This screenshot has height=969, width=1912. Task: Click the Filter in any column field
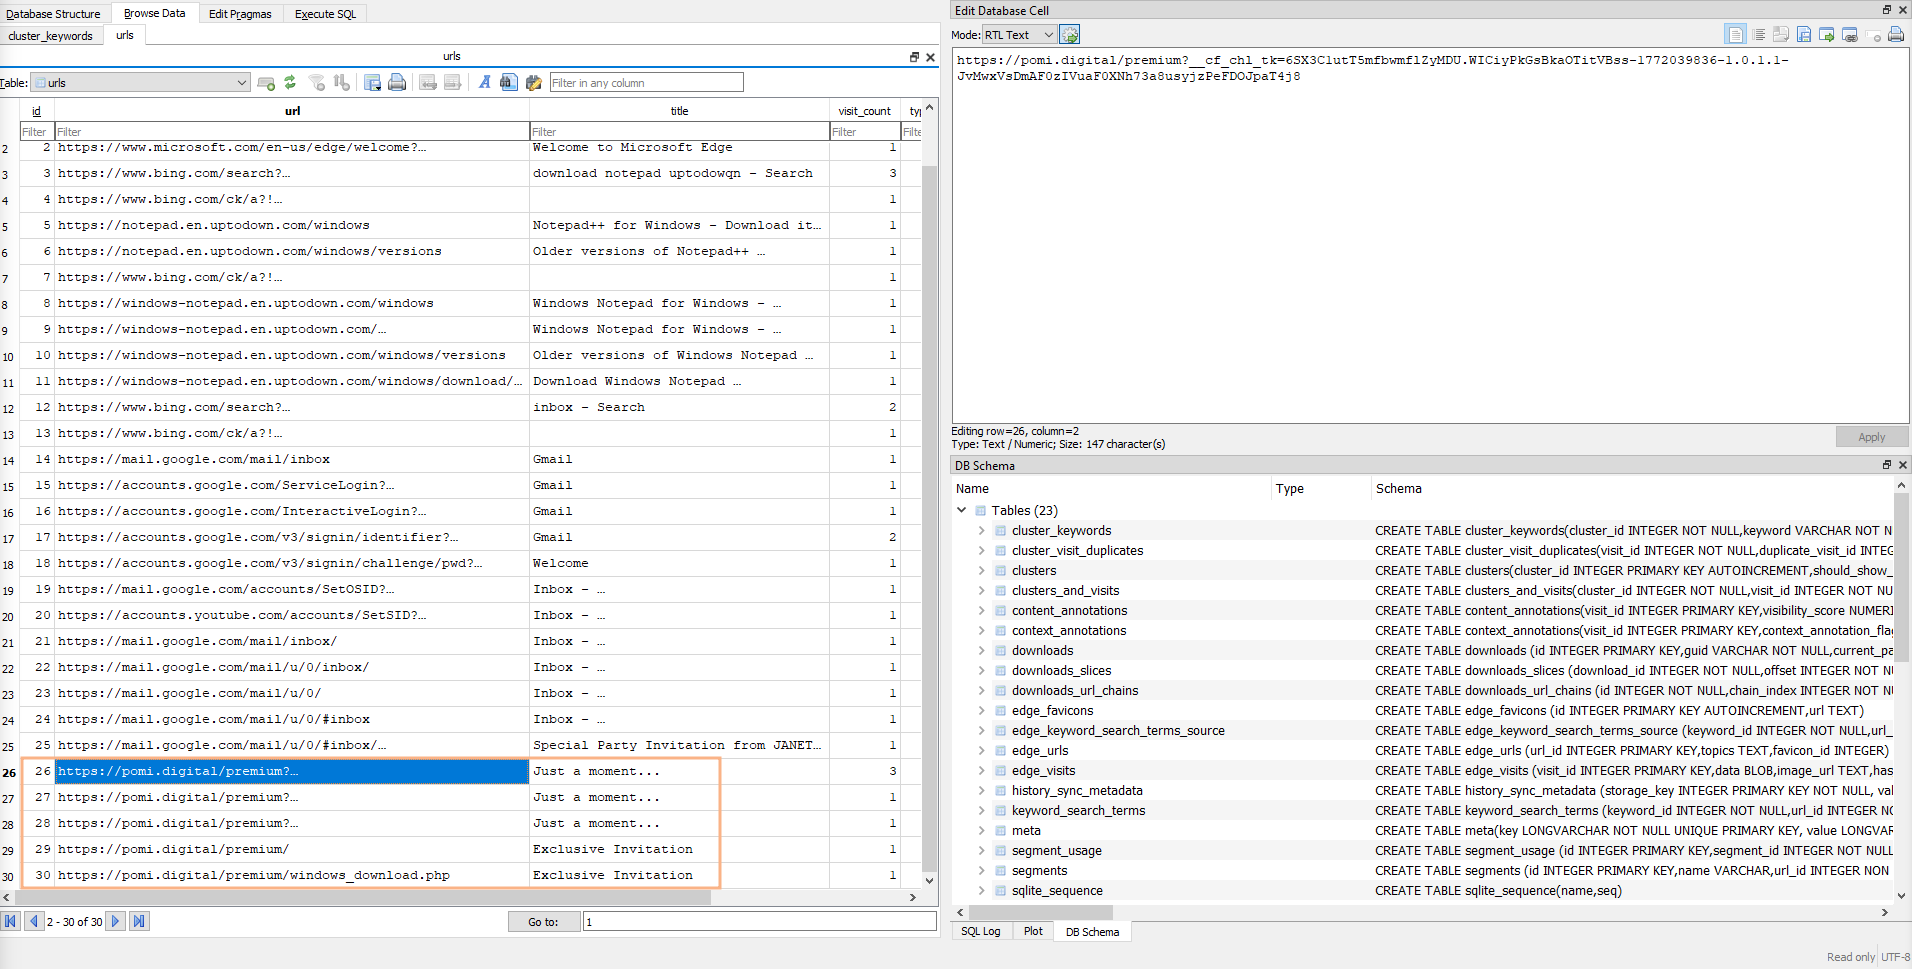pyautogui.click(x=646, y=83)
